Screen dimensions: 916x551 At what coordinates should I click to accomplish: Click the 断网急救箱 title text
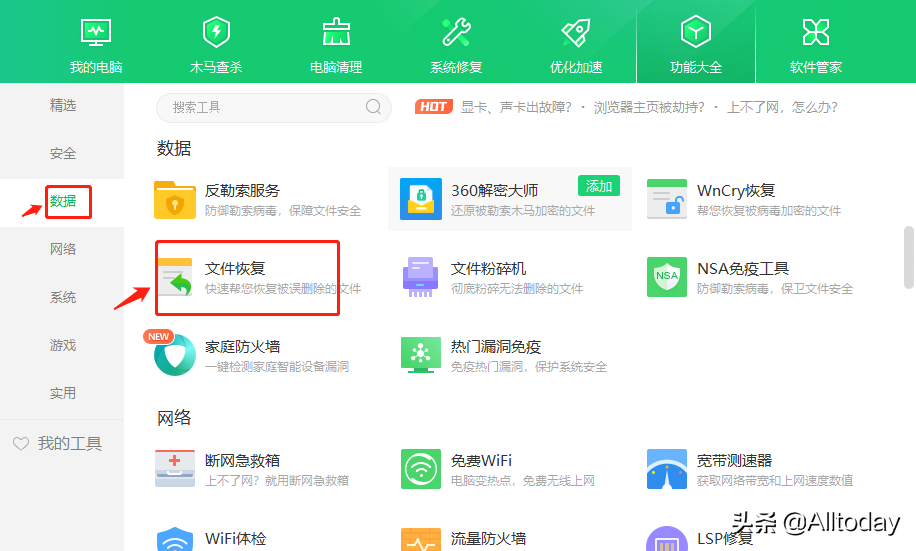[242, 461]
